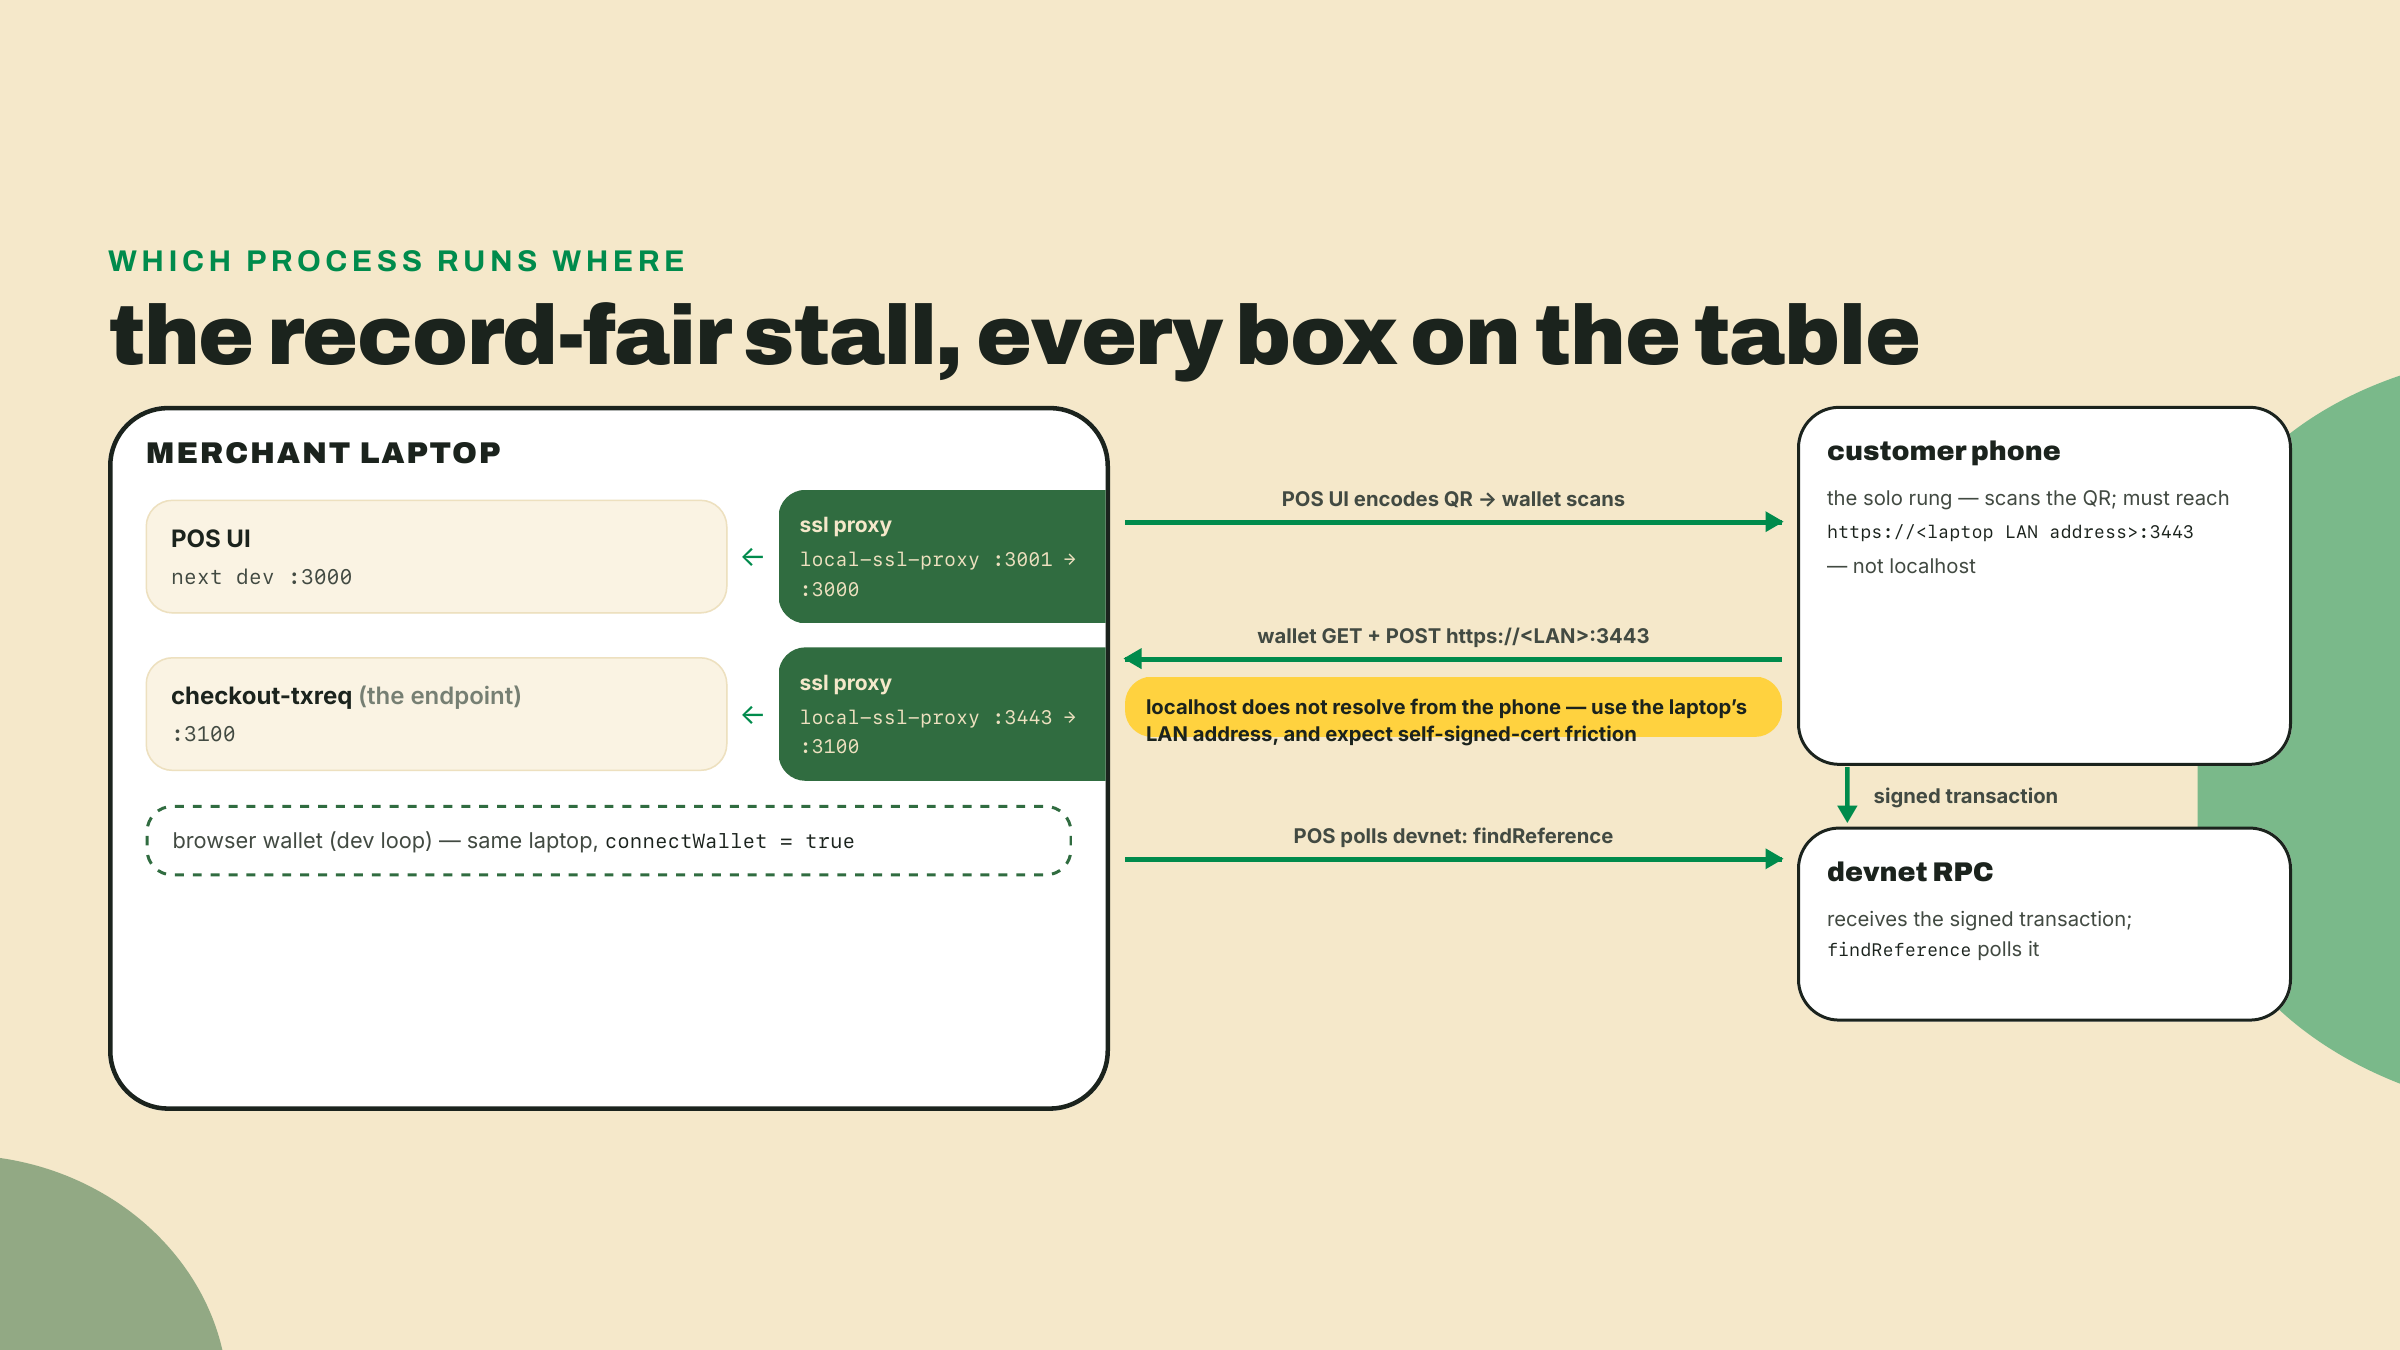2400x1350 pixels.
Task: Click 'wallet GET + POST https://<LAN>:3443' label
Action: (x=1453, y=636)
